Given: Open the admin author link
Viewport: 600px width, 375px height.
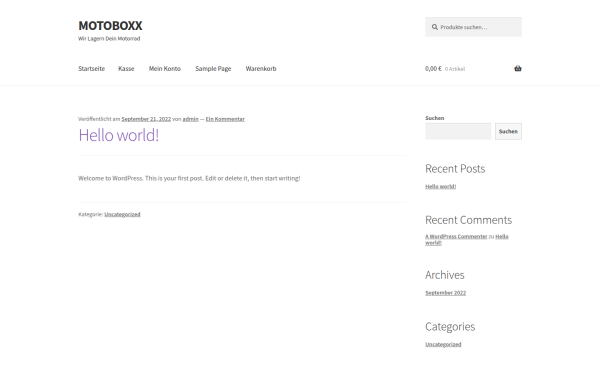Looking at the screenshot, I should pos(191,119).
